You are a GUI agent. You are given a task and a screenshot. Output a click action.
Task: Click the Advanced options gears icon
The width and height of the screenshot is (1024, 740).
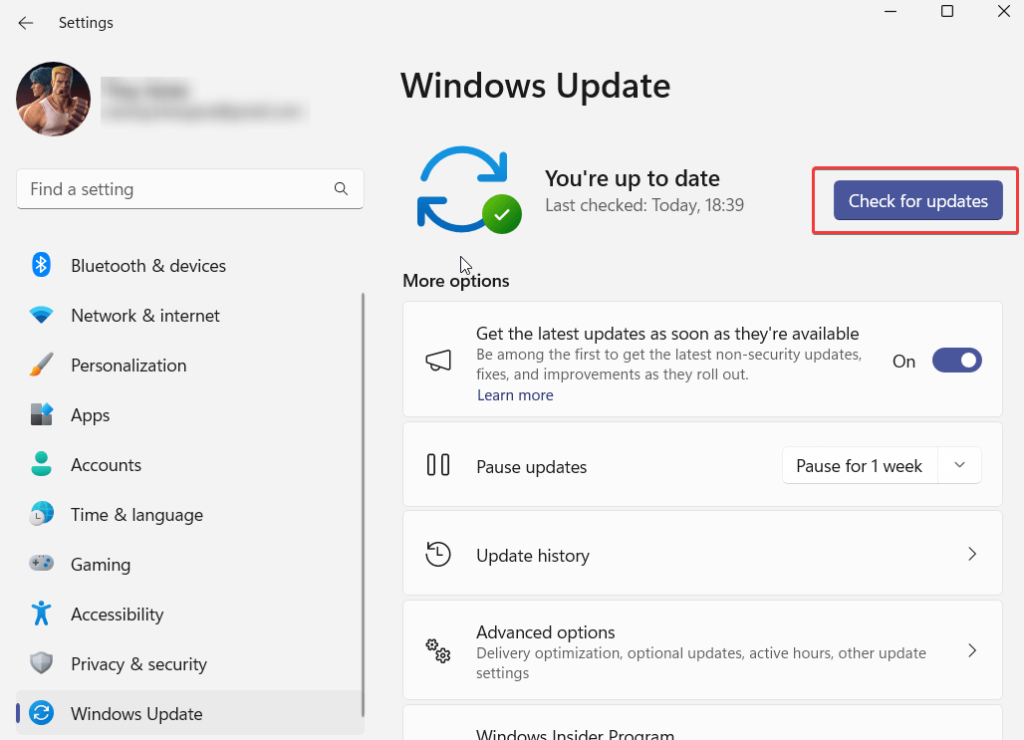[x=438, y=651]
